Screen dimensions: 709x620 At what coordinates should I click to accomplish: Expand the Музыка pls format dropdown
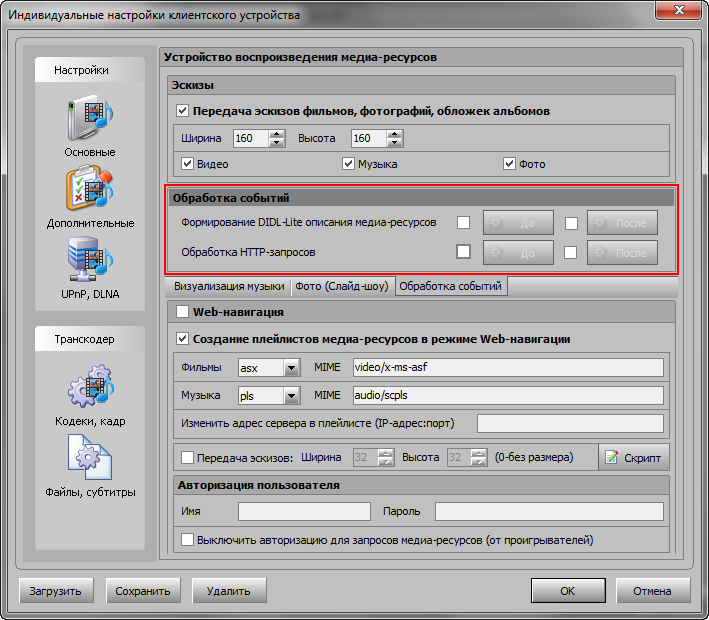point(291,396)
